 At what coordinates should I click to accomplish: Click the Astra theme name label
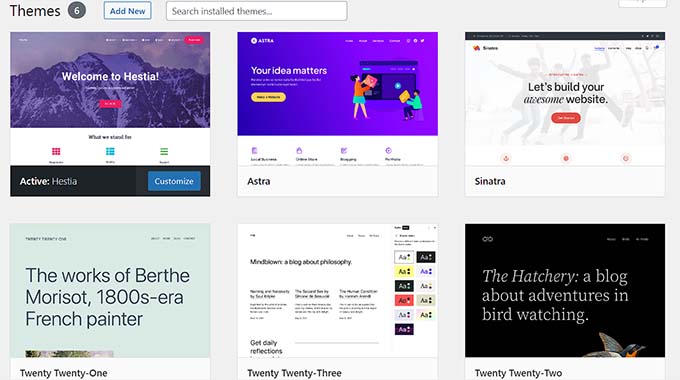pos(258,181)
